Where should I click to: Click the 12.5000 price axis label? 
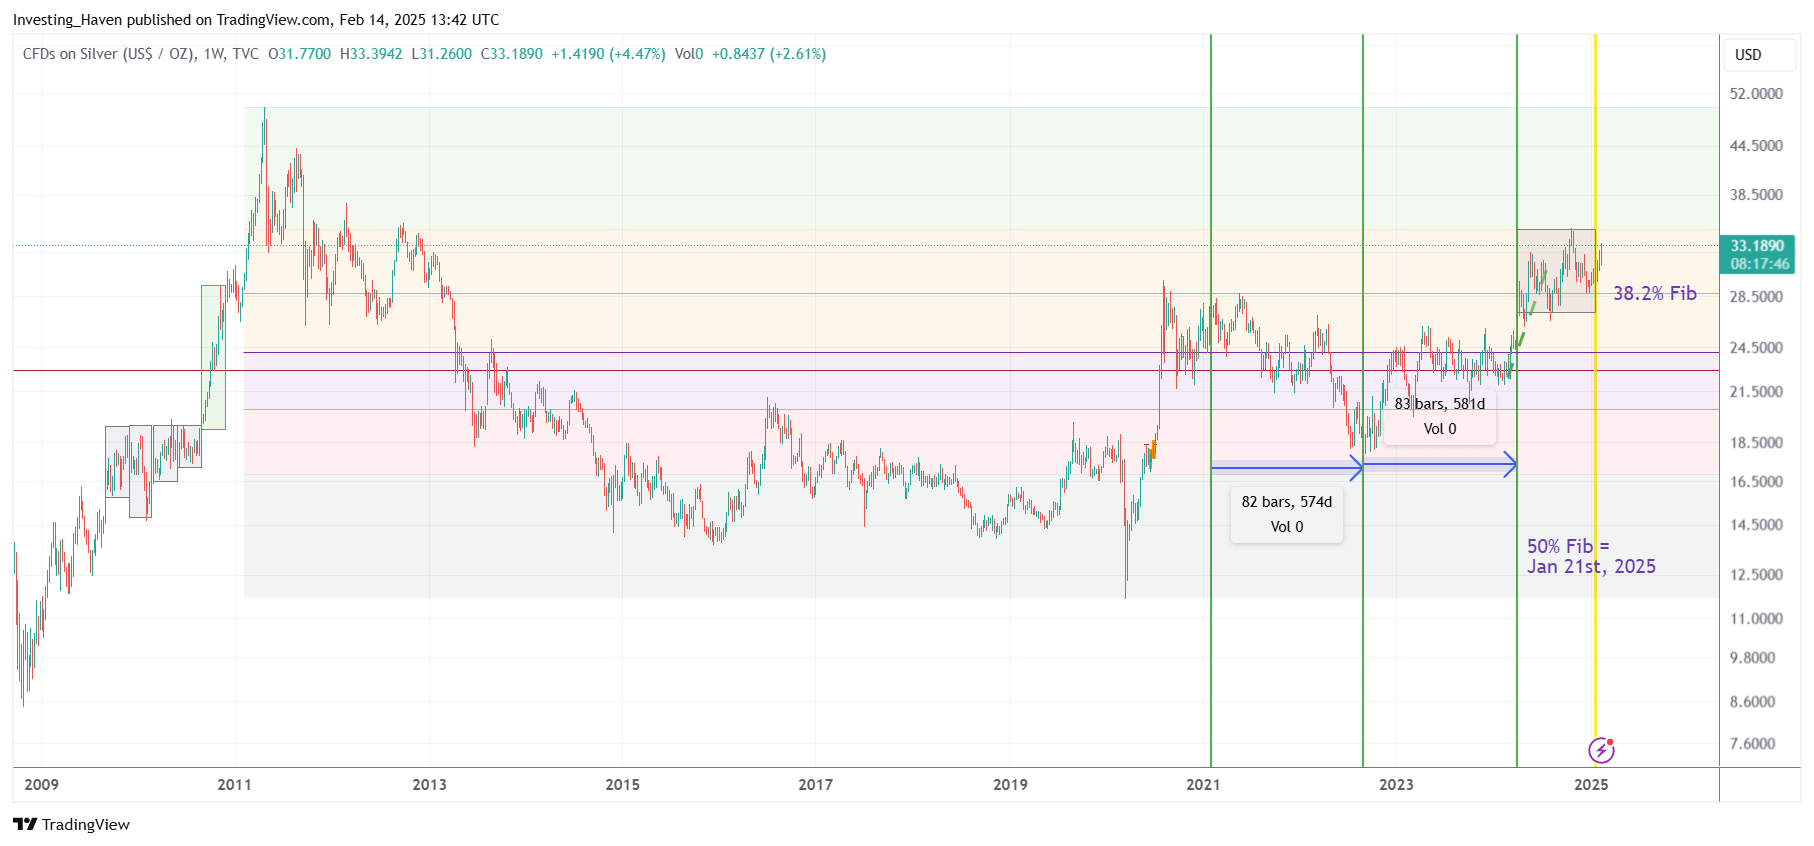click(x=1756, y=575)
